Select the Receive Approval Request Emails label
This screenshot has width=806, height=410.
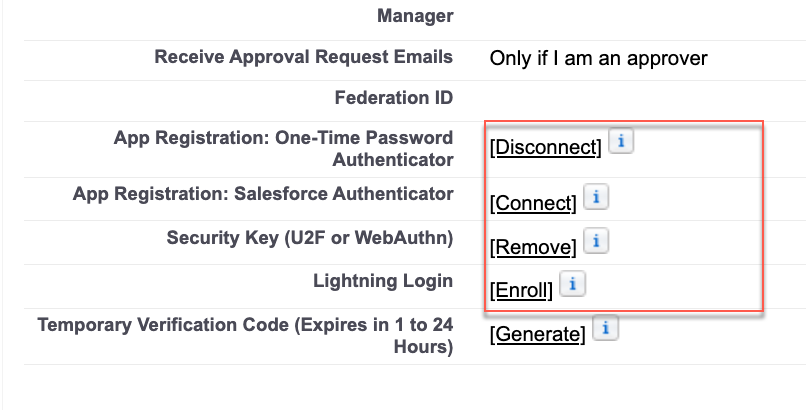tap(304, 57)
